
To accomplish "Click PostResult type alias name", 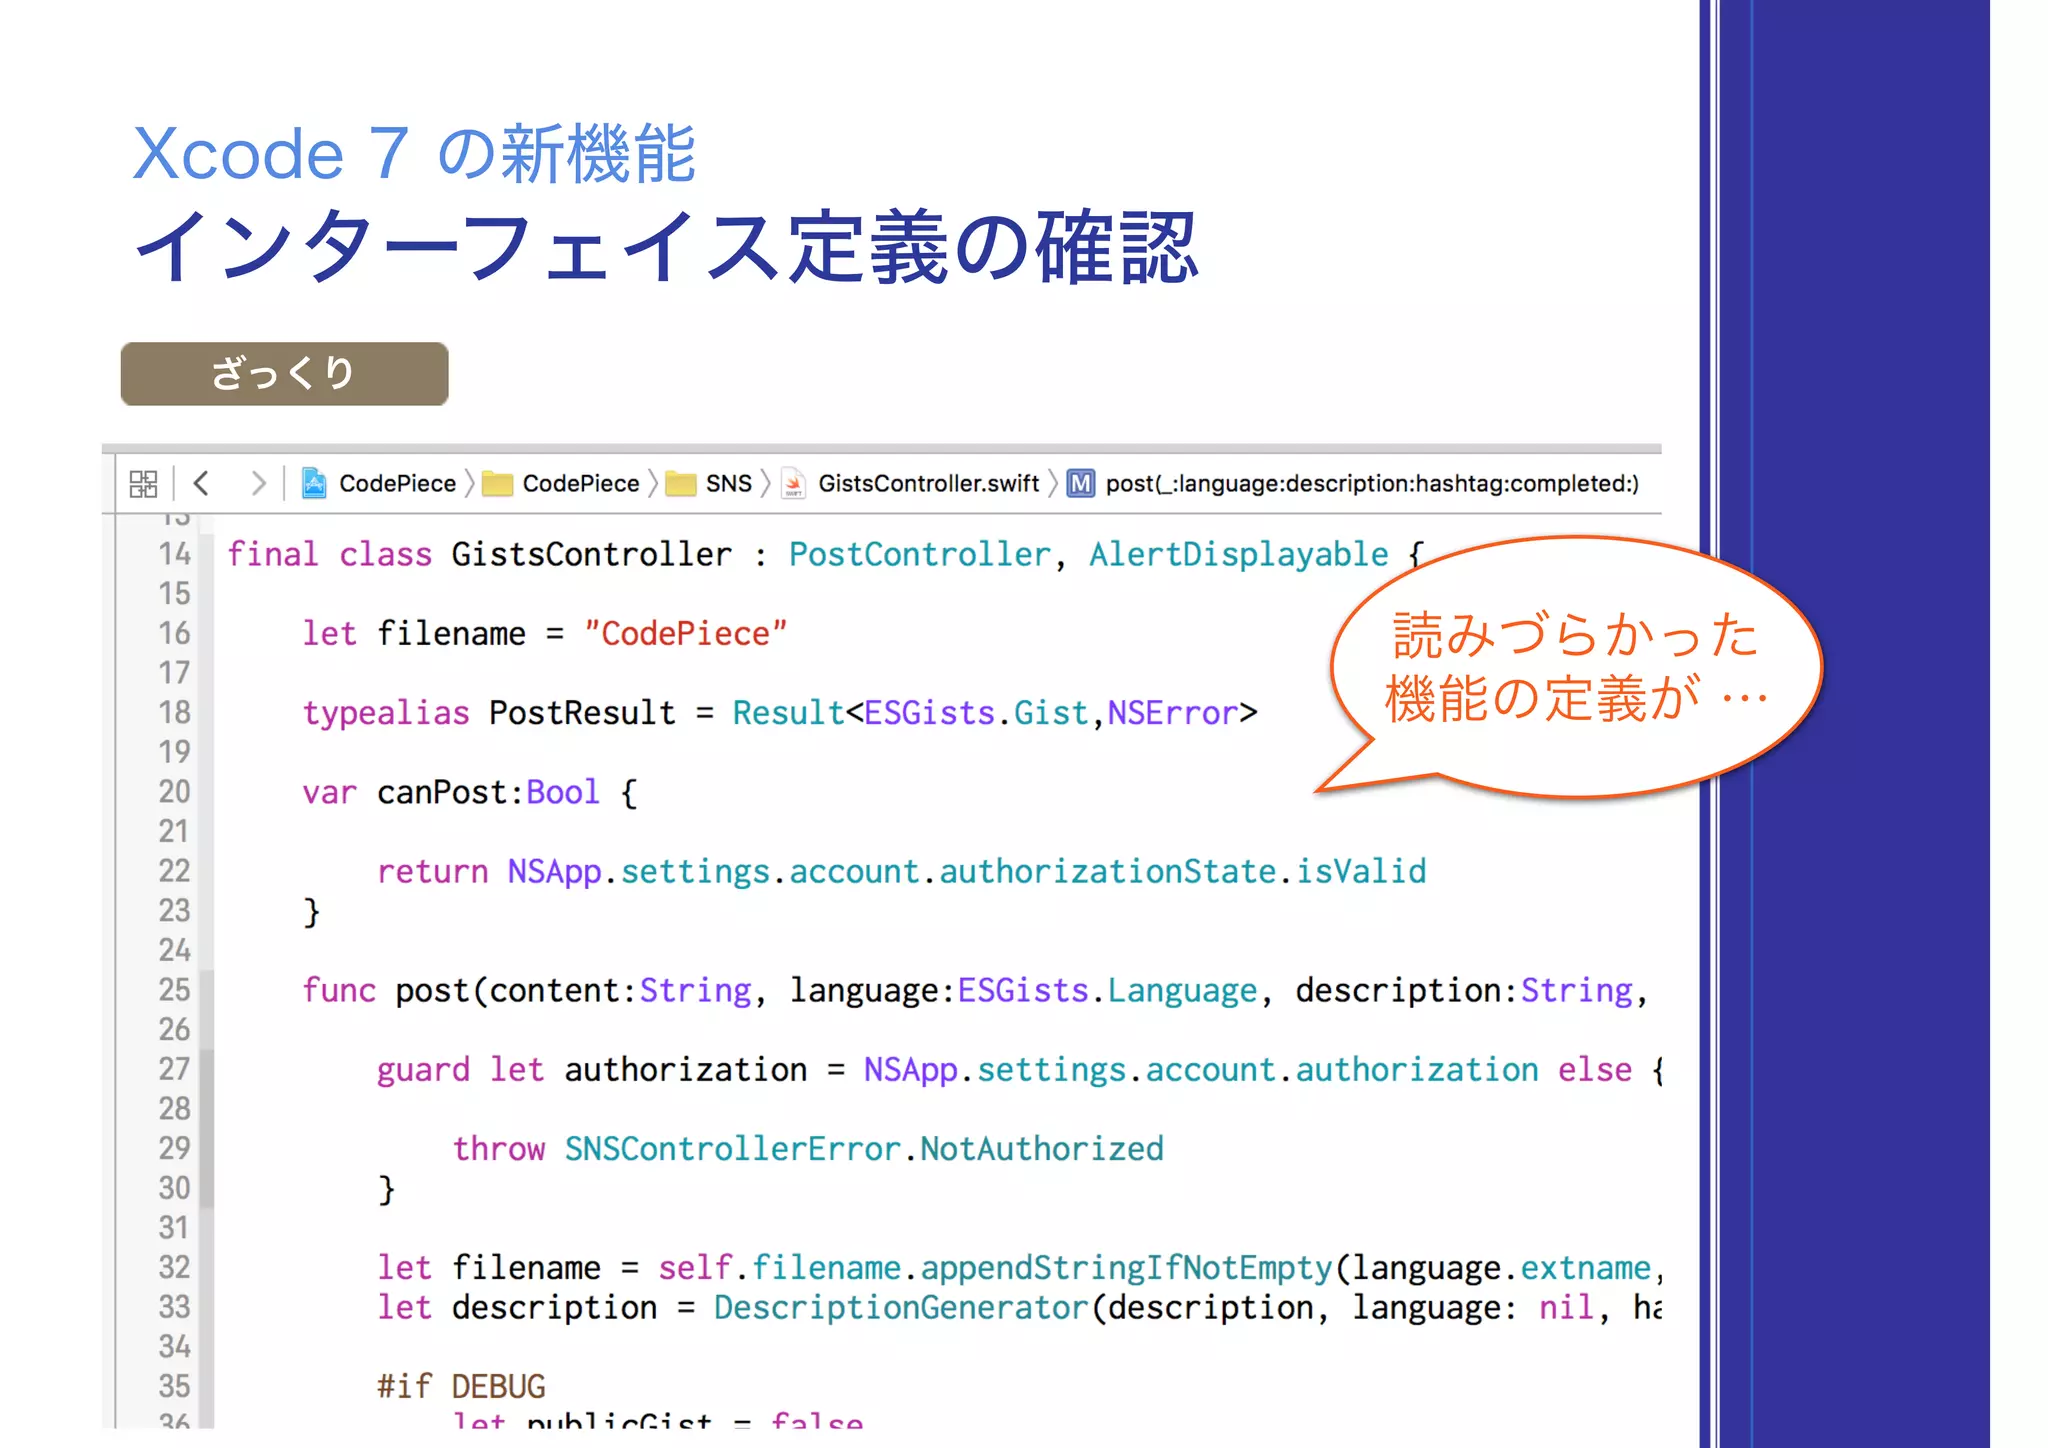I will (x=582, y=713).
